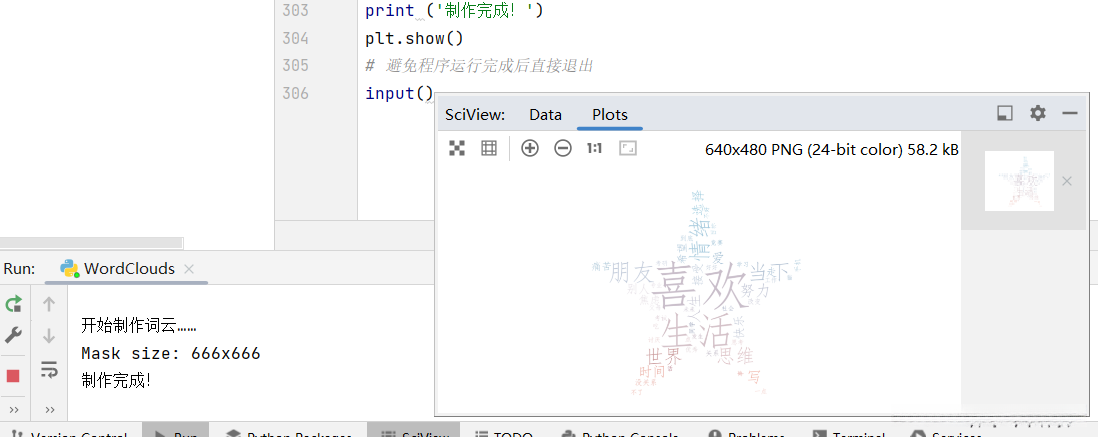Stop the running process with the red square
Image resolution: width=1098 pixels, height=437 pixels.
point(13,376)
